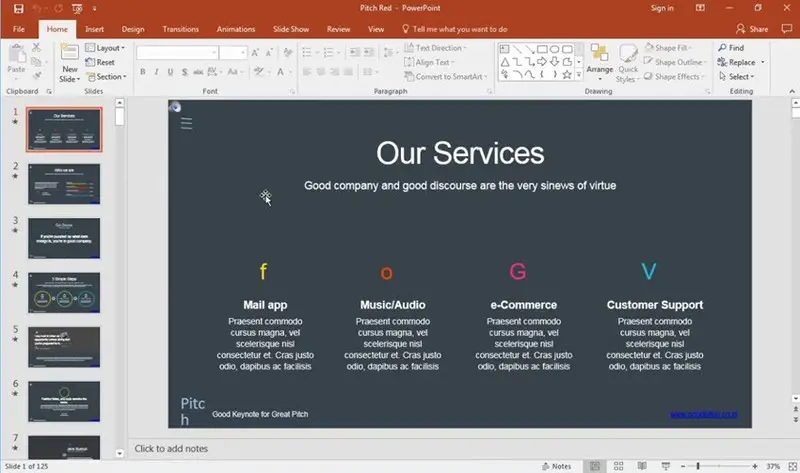The image size is (800, 473).
Task: Open the Shape Effects dropdown
Action: [674, 77]
